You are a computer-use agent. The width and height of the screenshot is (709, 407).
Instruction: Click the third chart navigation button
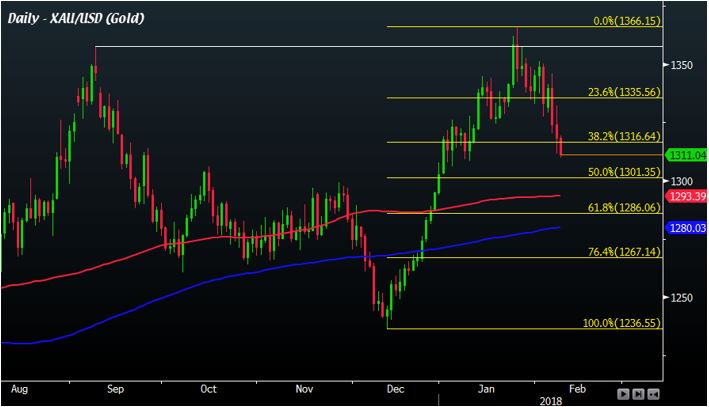click(653, 394)
